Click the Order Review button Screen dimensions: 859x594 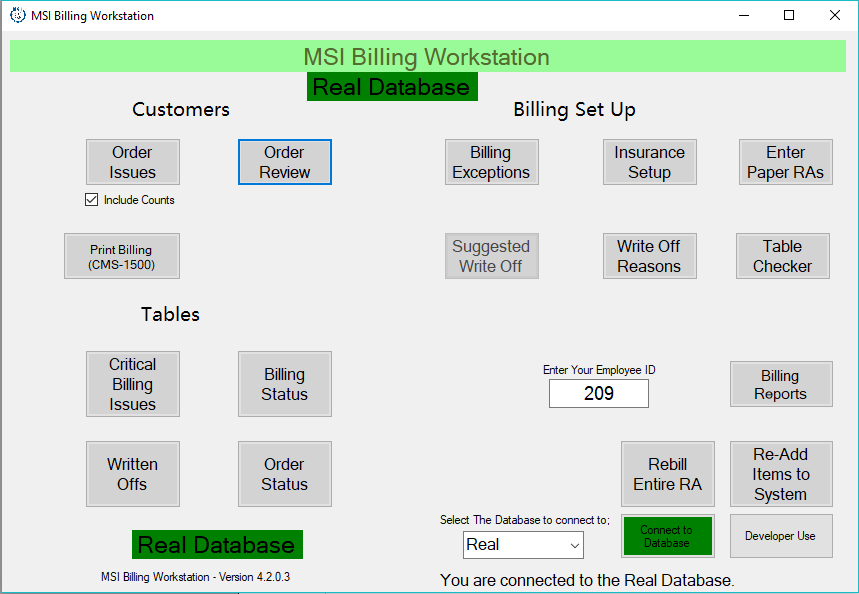(x=284, y=162)
